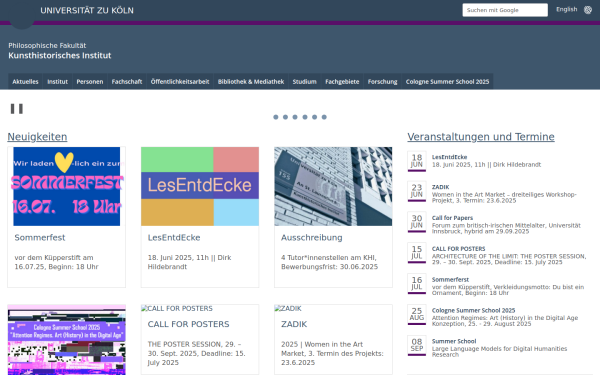This screenshot has width=600, height=375.
Task: Open the Fachschaft menu
Action: pyautogui.click(x=127, y=82)
